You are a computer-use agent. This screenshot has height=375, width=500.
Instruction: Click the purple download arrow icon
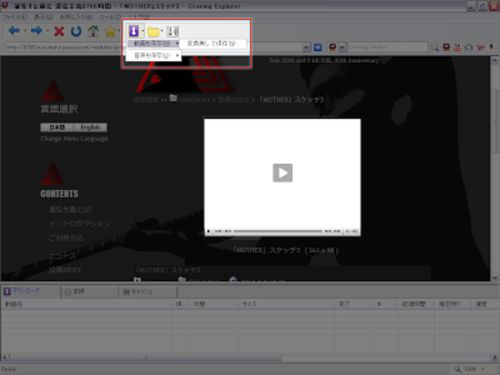pos(134,31)
